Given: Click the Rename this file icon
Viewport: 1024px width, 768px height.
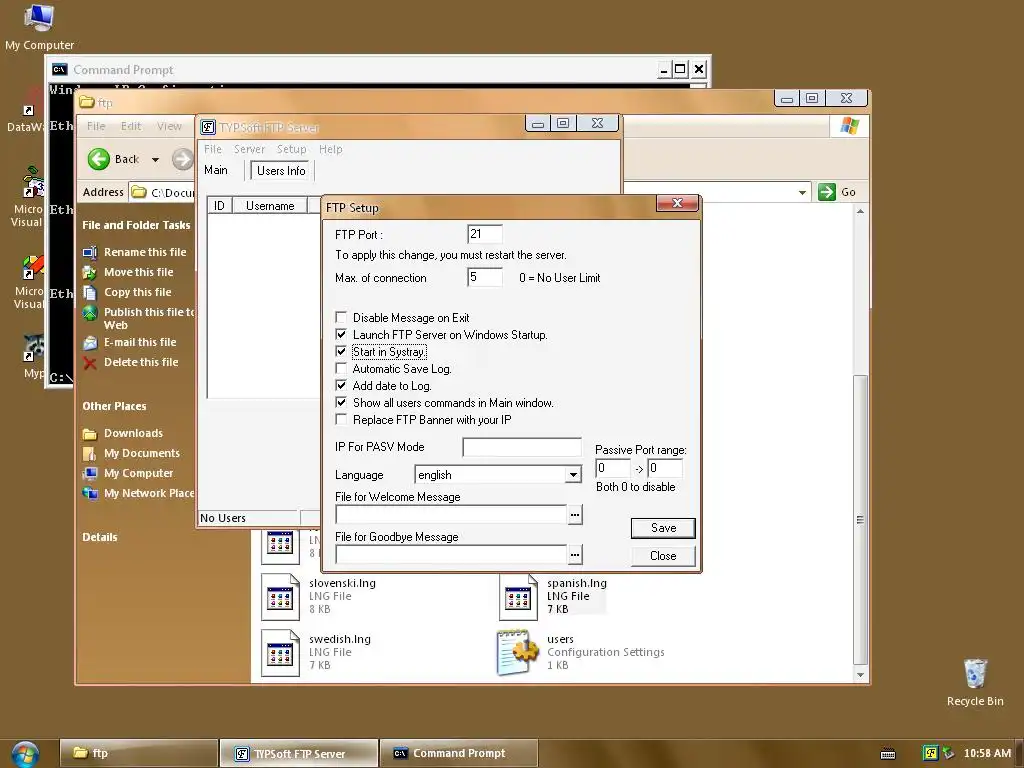Looking at the screenshot, I should tap(89, 252).
